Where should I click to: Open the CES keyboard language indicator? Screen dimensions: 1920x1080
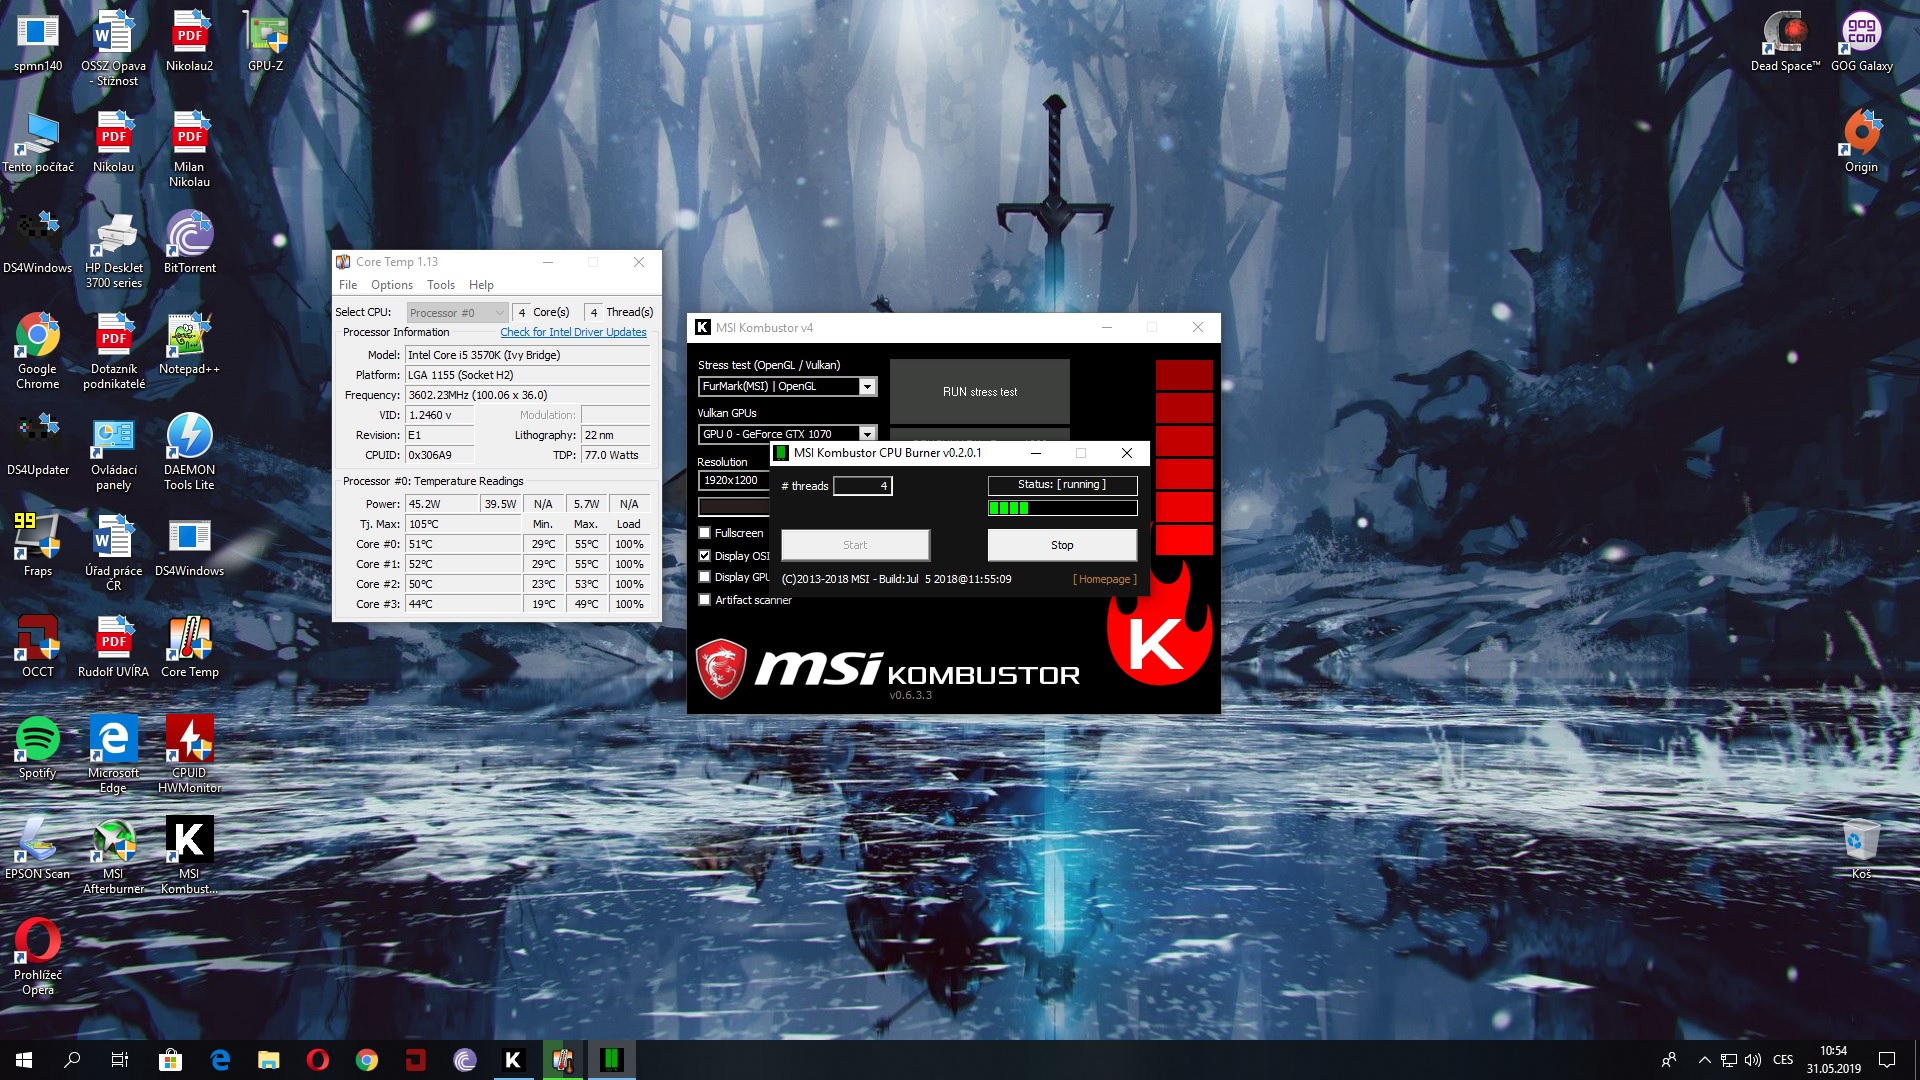point(1783,1060)
